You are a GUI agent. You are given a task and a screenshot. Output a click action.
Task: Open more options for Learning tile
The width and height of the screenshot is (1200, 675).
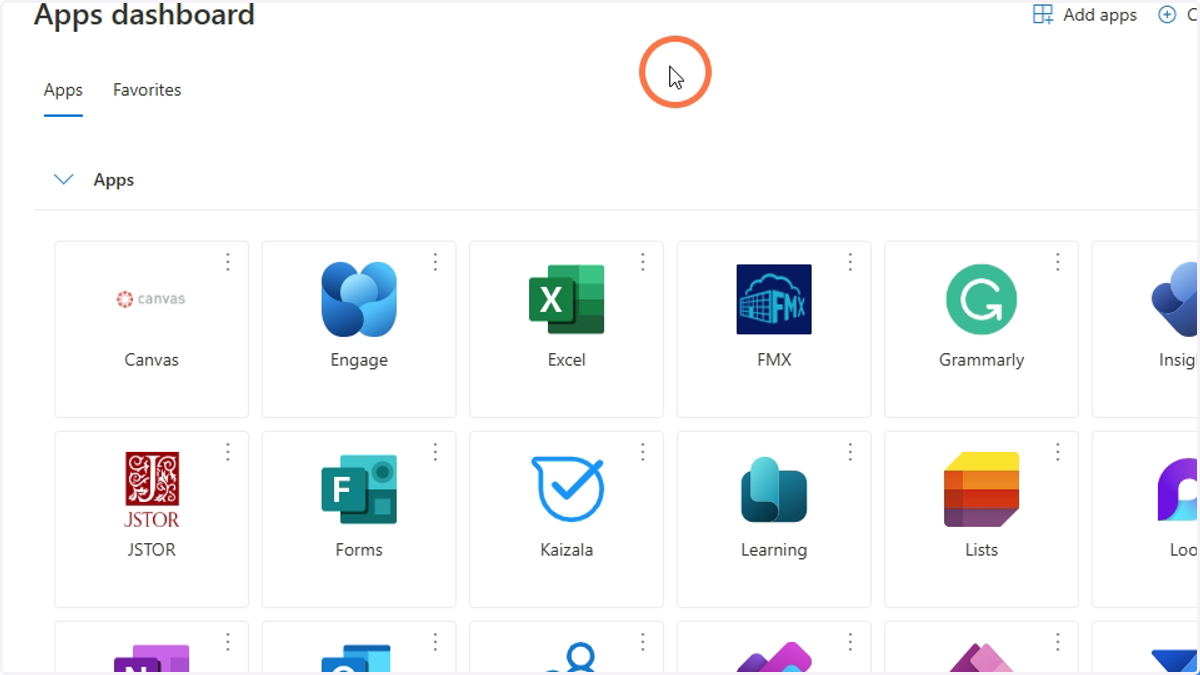tap(850, 452)
